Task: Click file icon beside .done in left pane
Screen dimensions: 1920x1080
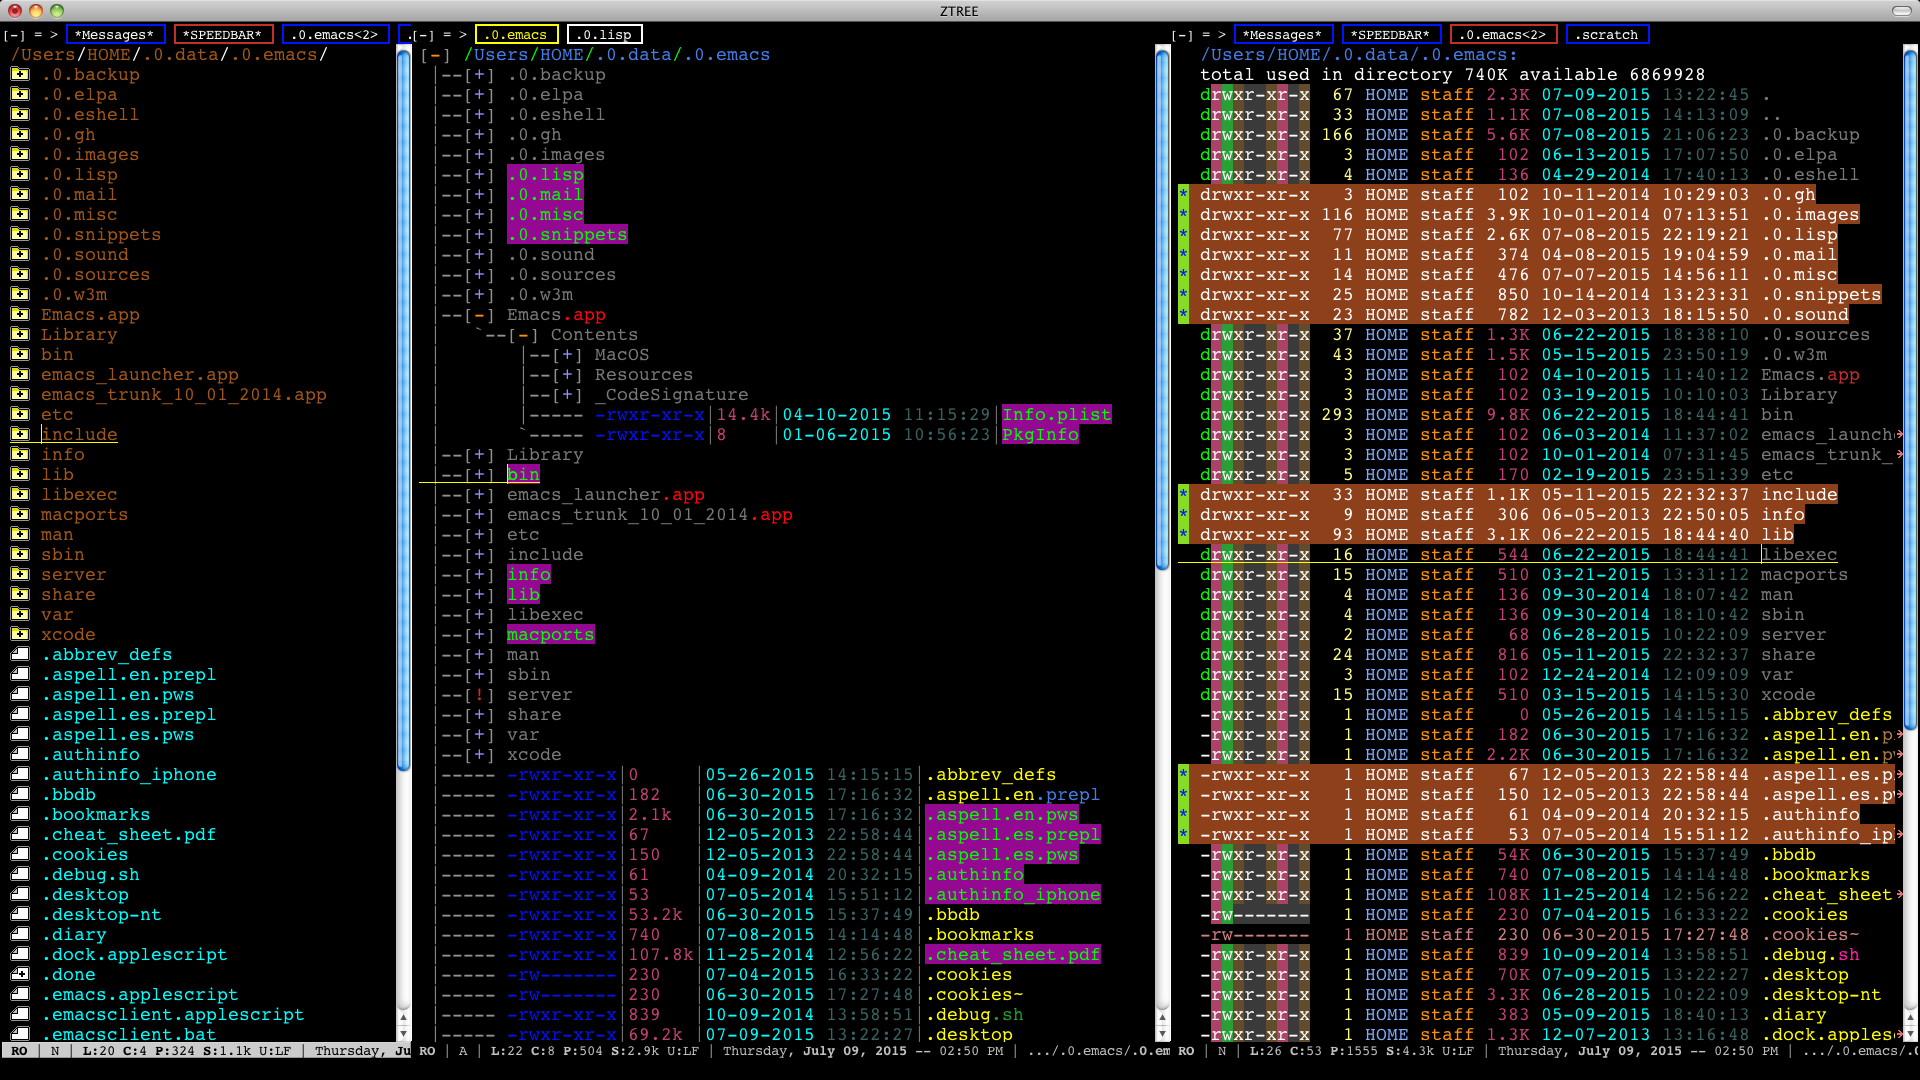Action: click(x=20, y=974)
